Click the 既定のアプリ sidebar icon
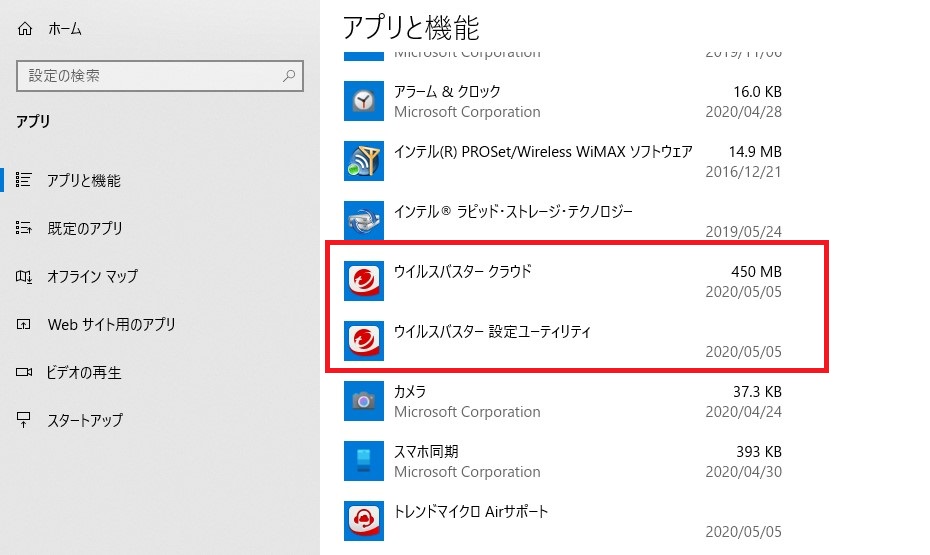 (x=24, y=228)
